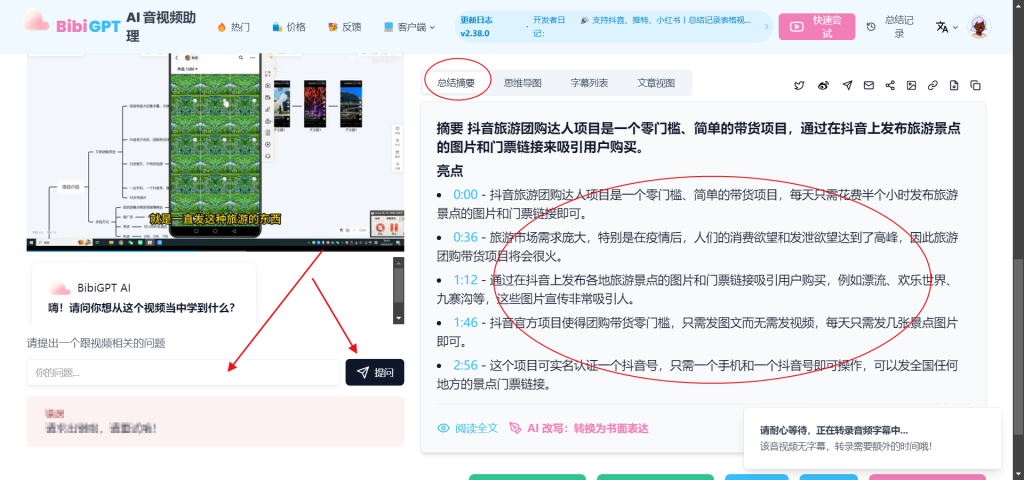
Task: Copy summary with the duplicate icon
Action: pos(975,86)
